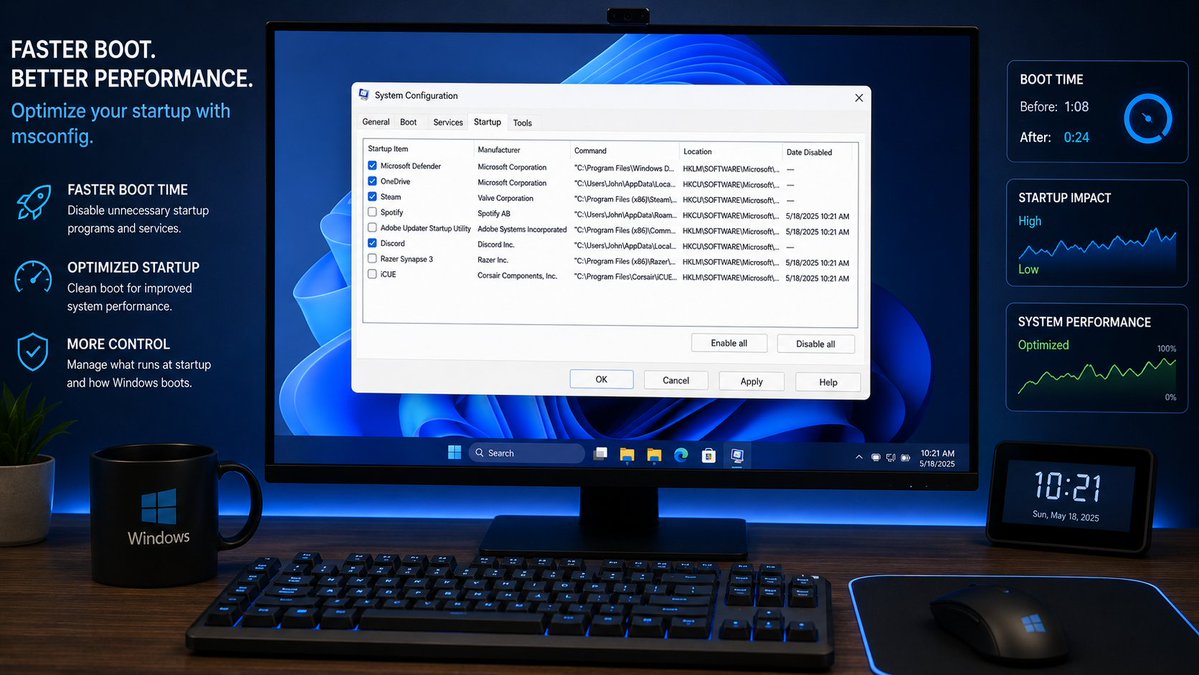Open Task View from the taskbar
1199x675 pixels.
[x=600, y=453]
